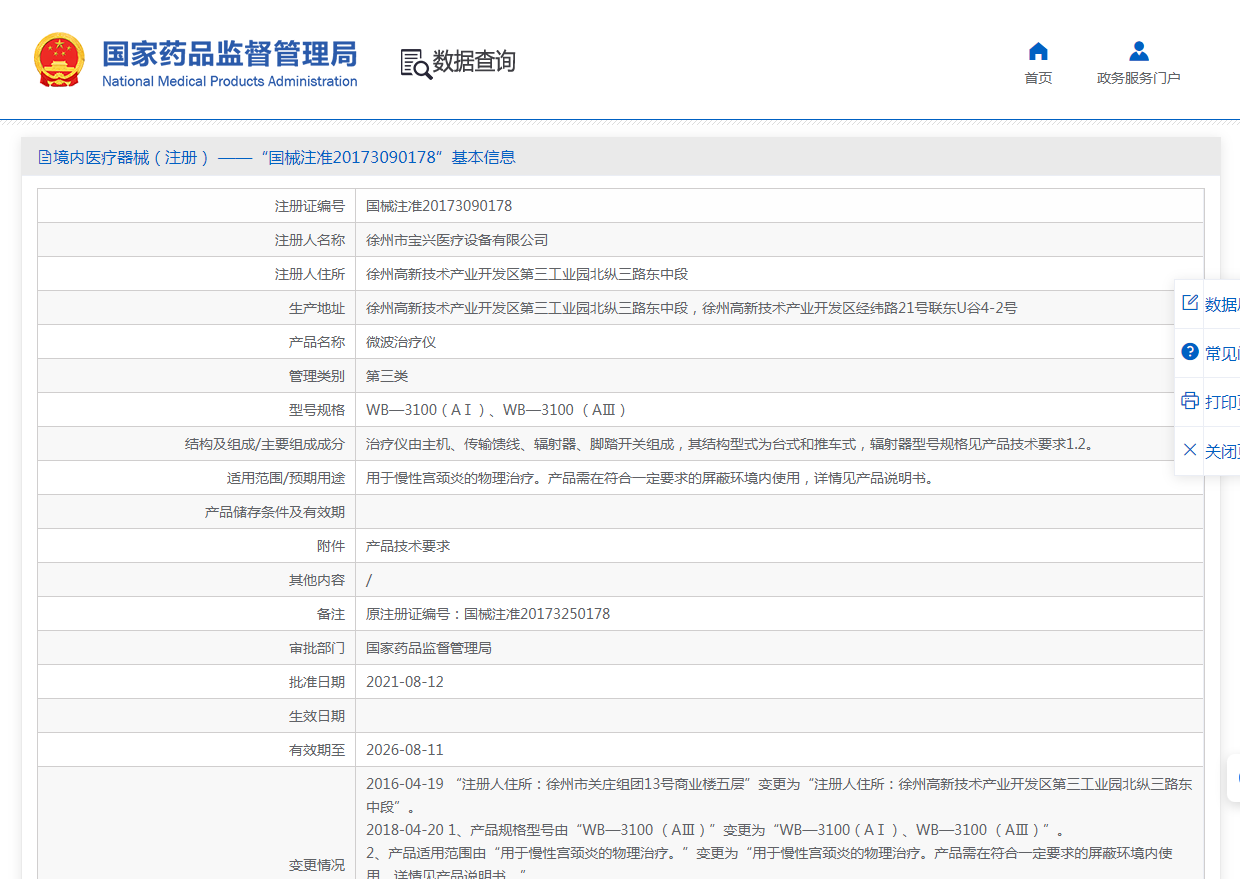Click the 结构及组成 description value

pyautogui.click(x=730, y=444)
